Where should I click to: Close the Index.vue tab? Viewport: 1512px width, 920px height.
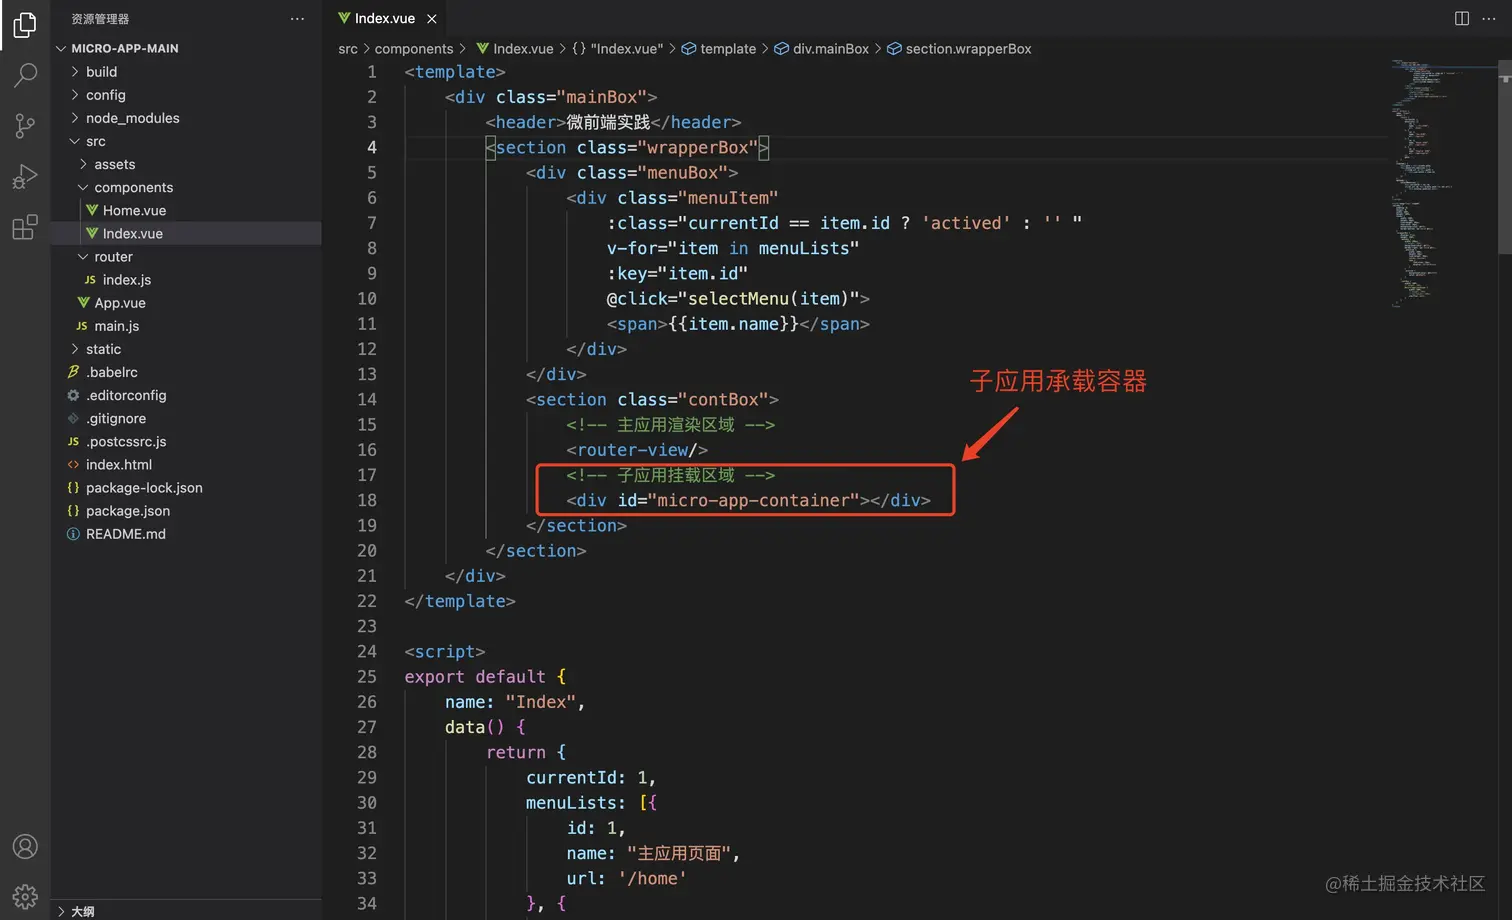(x=431, y=18)
